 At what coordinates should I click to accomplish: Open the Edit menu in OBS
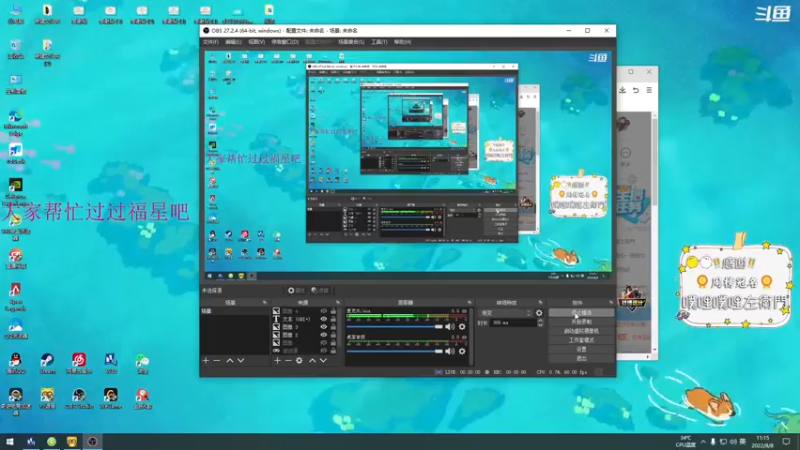click(233, 42)
